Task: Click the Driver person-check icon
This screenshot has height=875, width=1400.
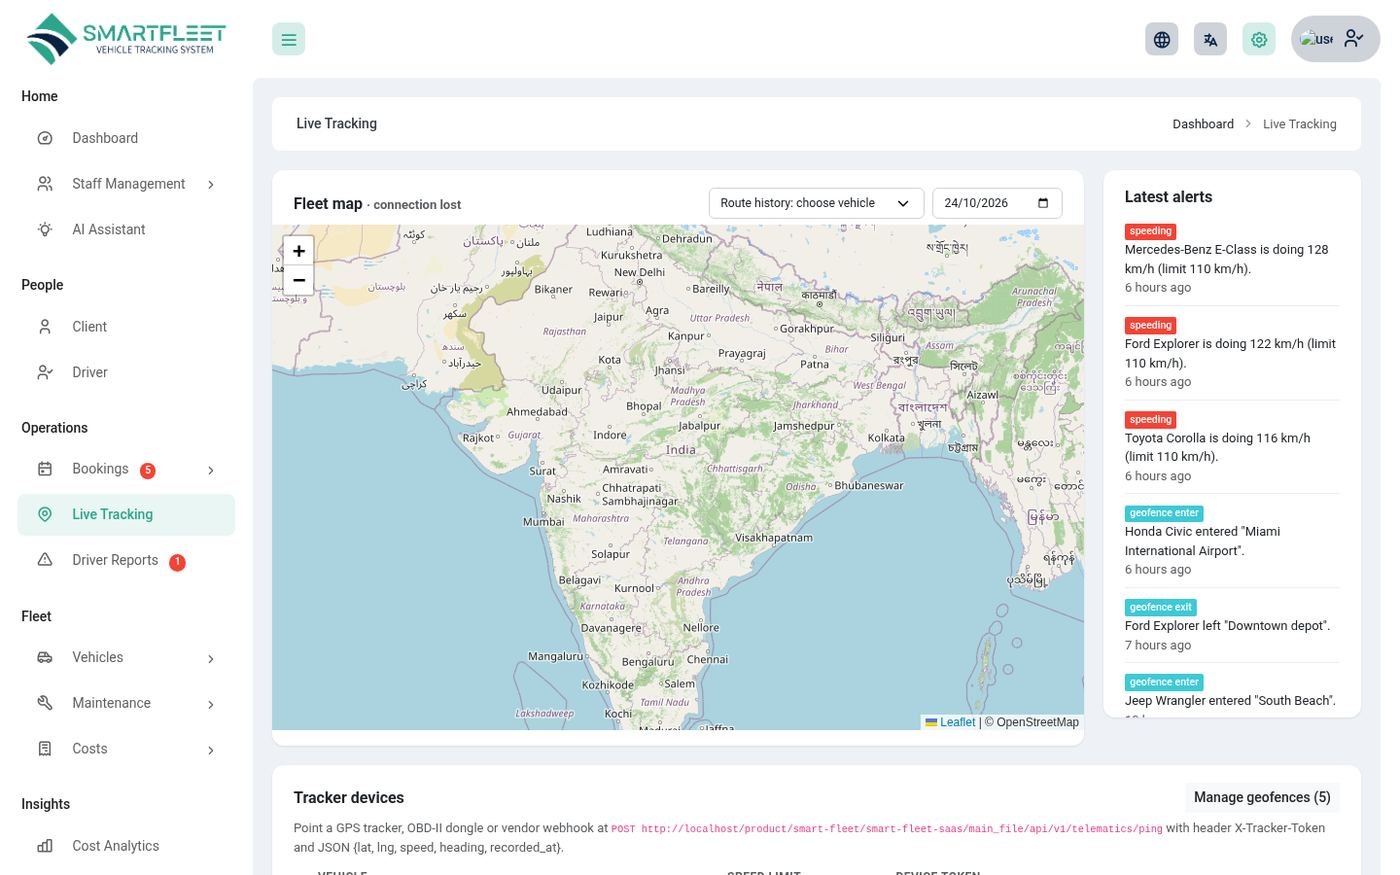Action: click(45, 372)
